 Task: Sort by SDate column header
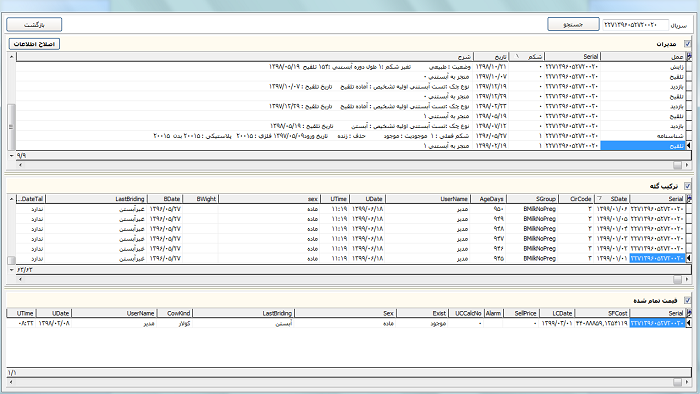612,199
